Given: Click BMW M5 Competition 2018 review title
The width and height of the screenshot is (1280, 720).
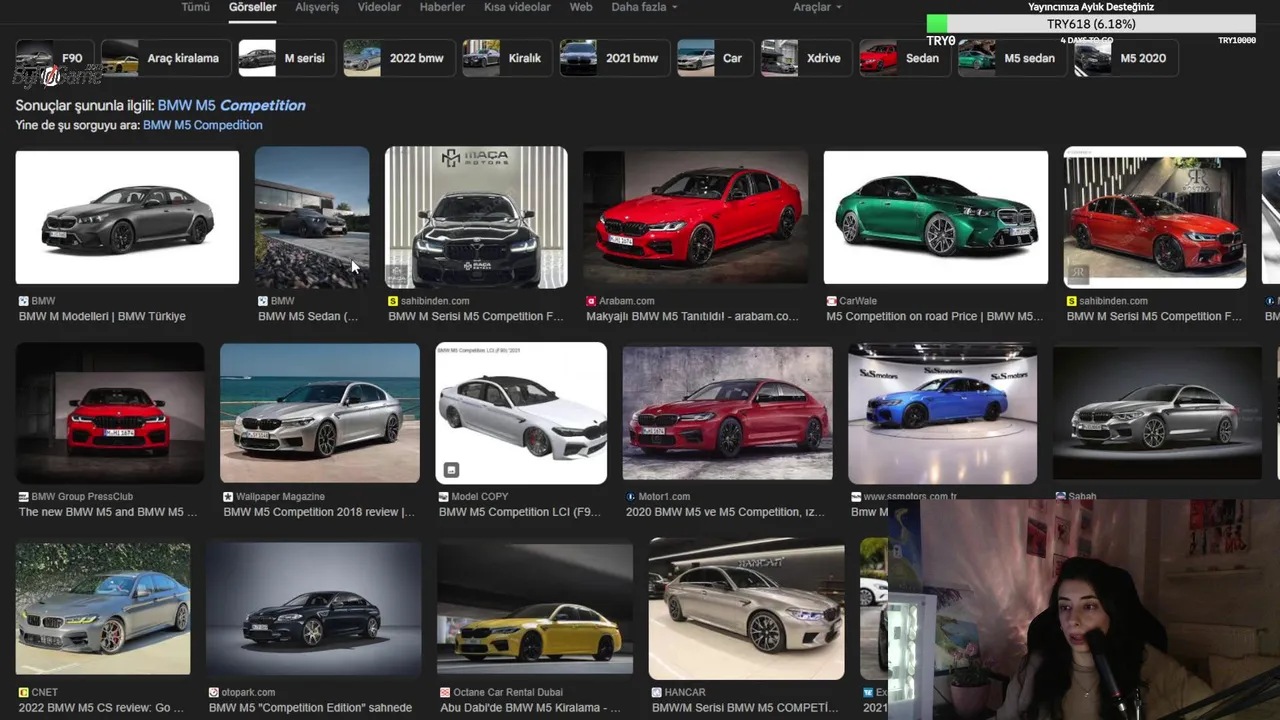Looking at the screenshot, I should (x=318, y=512).
